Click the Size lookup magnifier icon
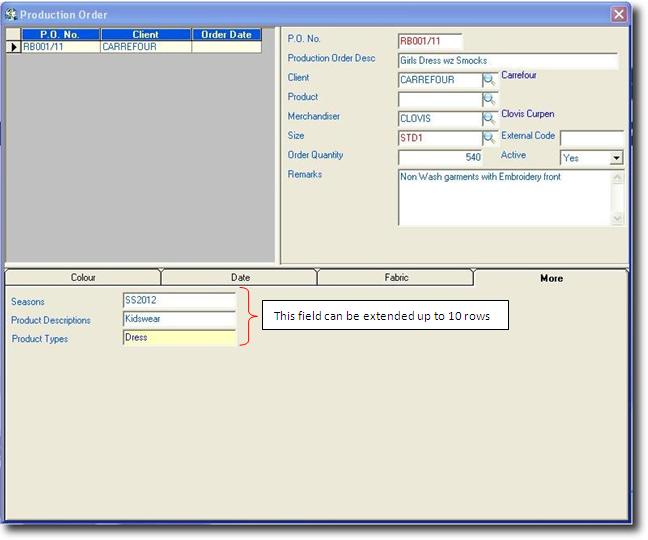Screen dimensions: 648x540 pos(490,138)
